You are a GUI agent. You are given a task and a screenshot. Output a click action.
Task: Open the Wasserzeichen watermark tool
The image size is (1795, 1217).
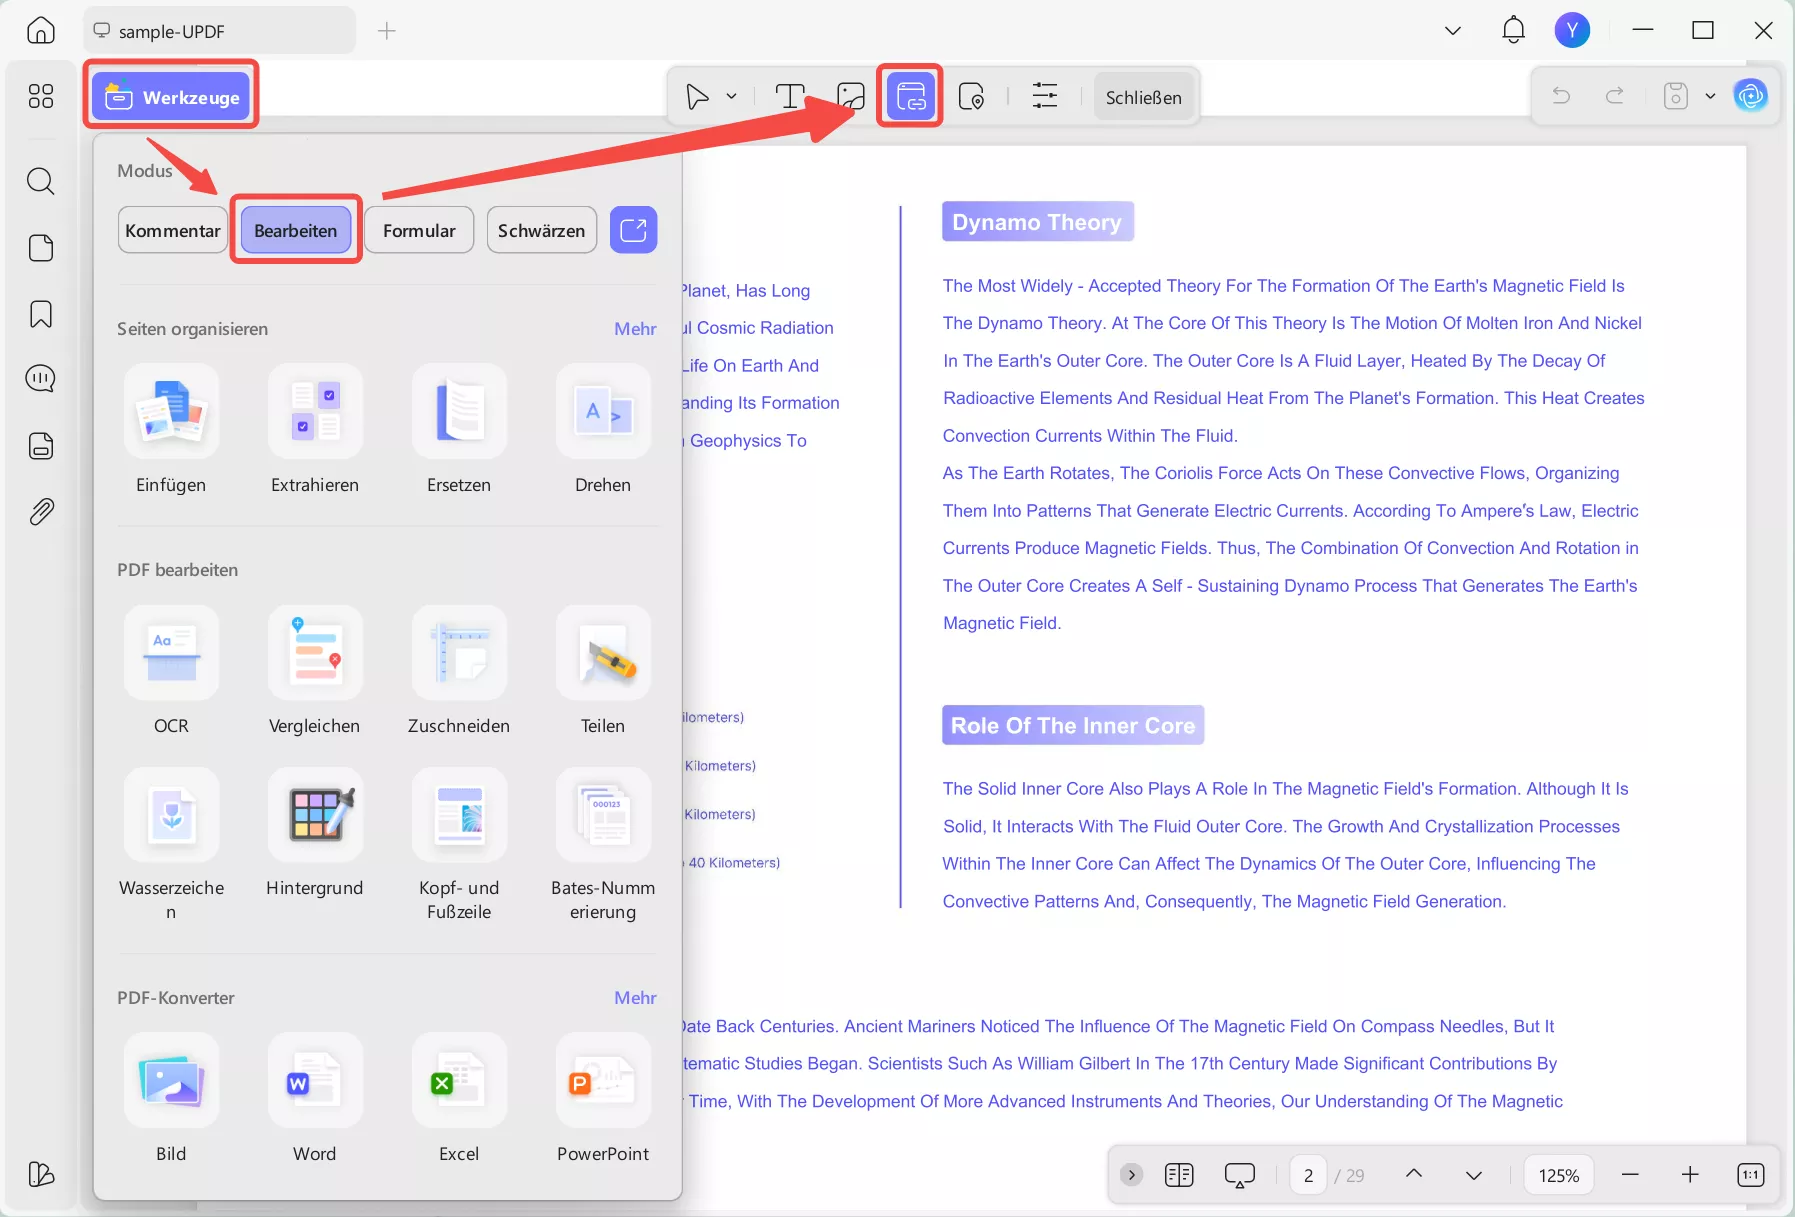click(171, 815)
